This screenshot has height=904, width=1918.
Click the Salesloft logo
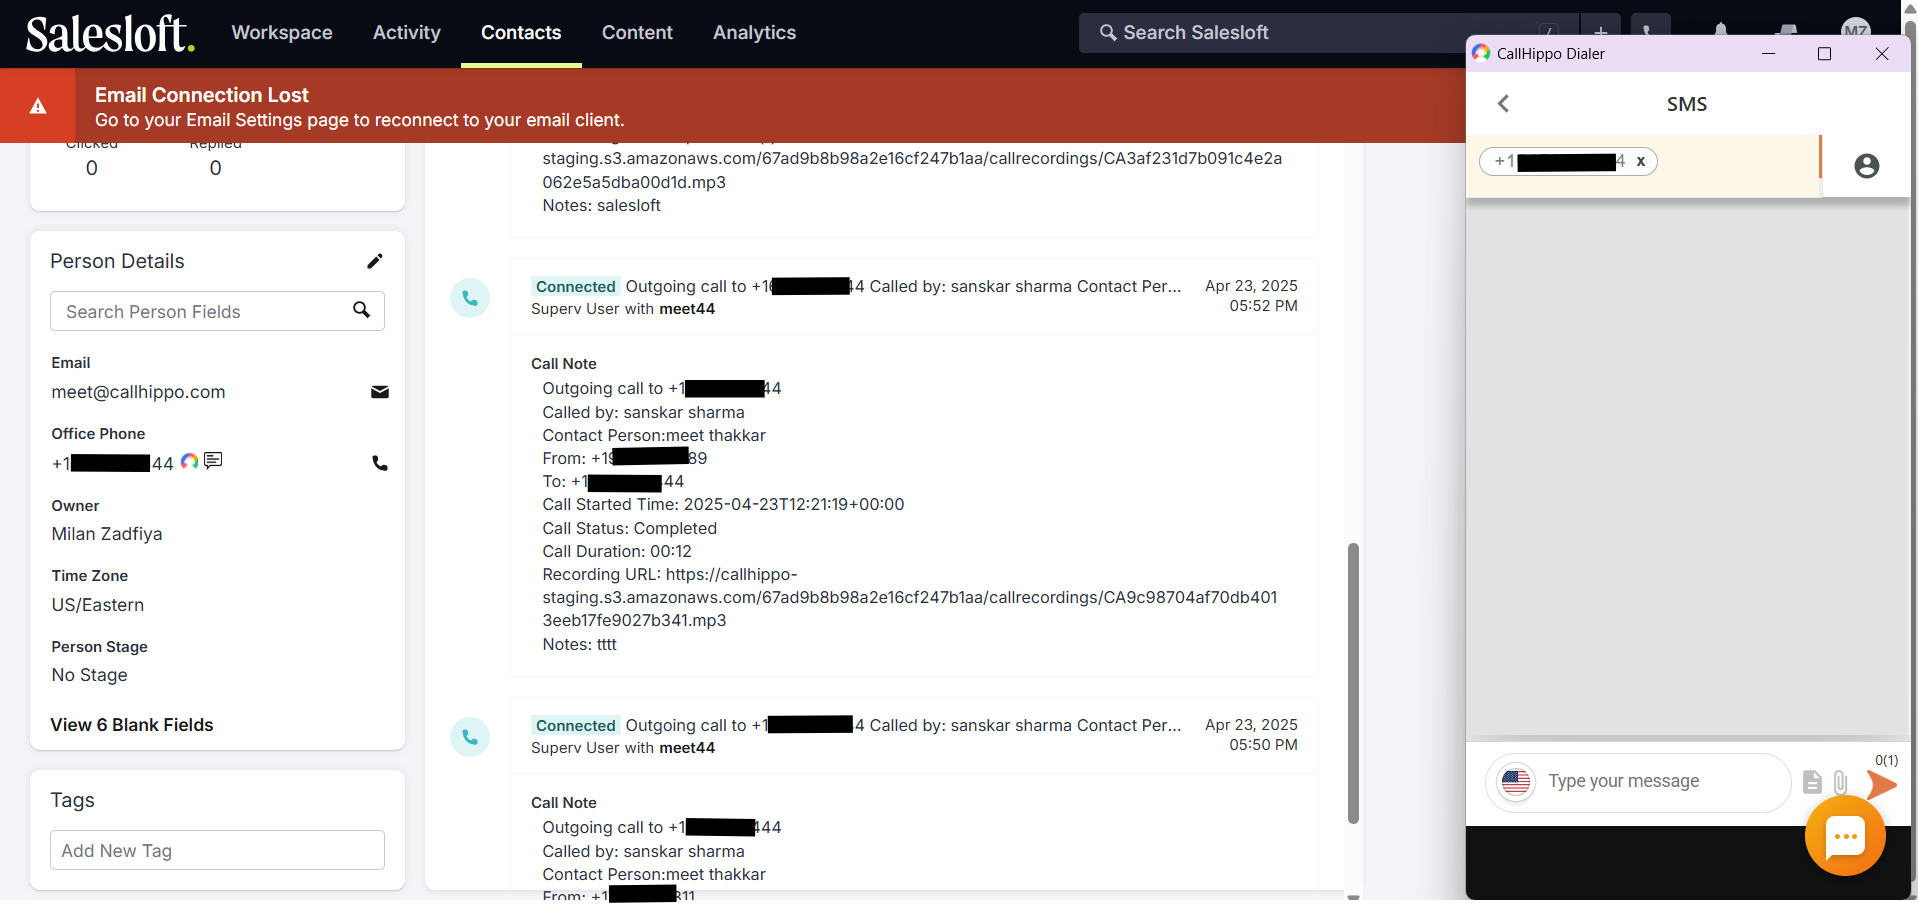coord(110,33)
